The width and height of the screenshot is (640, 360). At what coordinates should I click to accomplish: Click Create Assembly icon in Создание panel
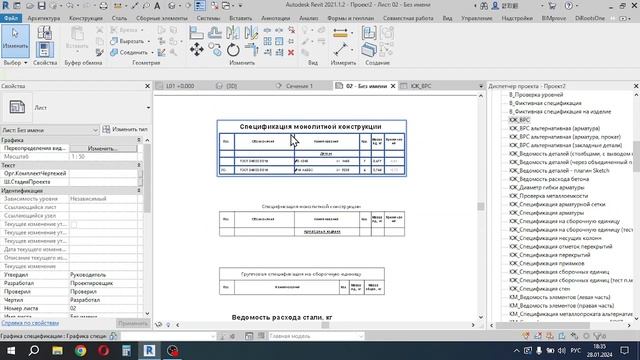coord(369,32)
